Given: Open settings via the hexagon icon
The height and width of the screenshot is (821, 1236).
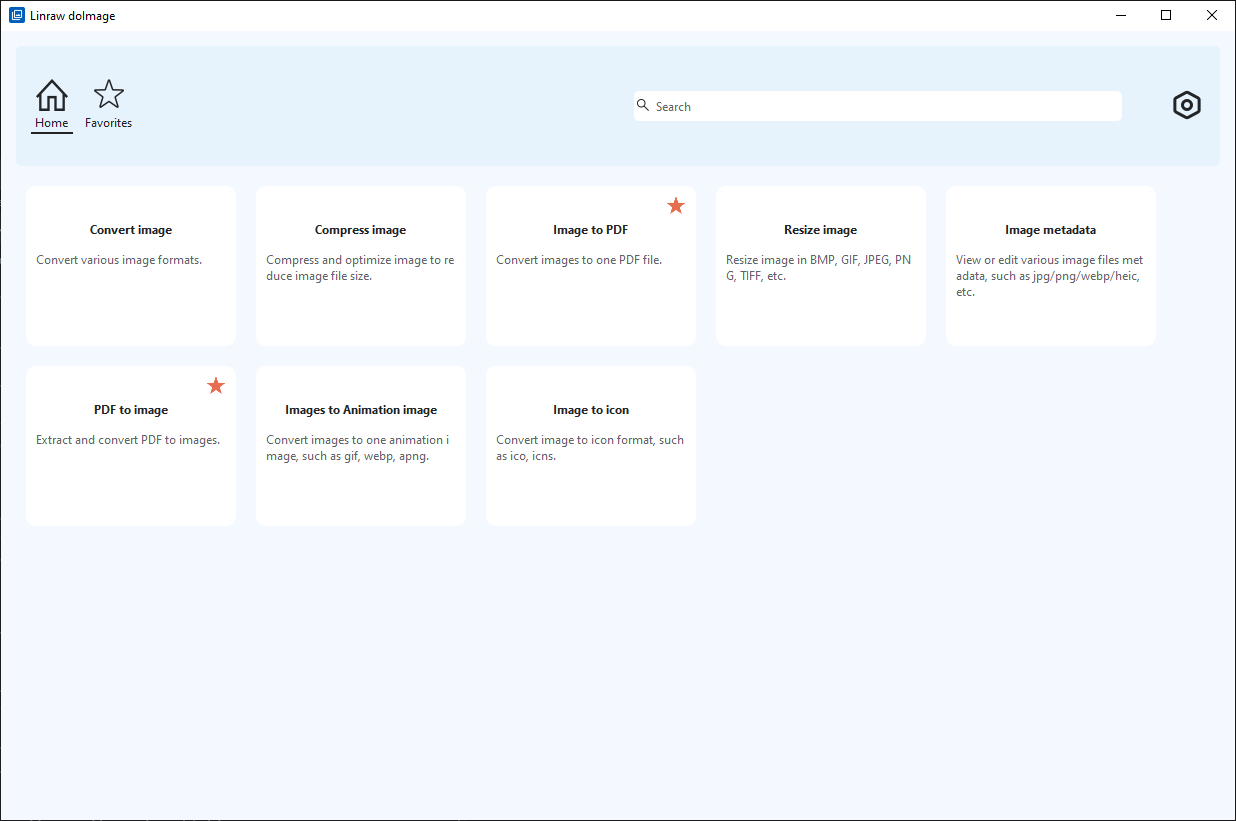Looking at the screenshot, I should pos(1186,105).
